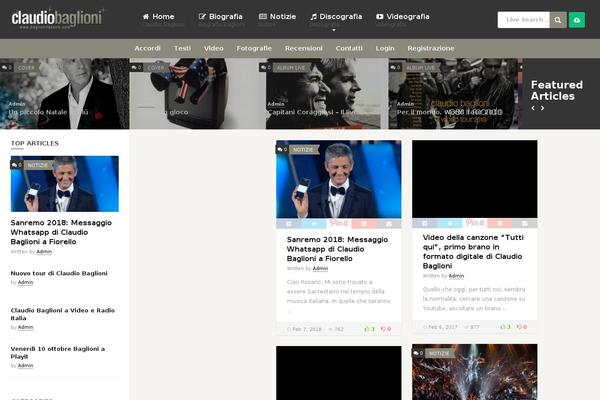Click NOTIZIE tag on main Sanremo 2018 card
The height and width of the screenshot is (400, 600).
pyautogui.click(x=303, y=150)
